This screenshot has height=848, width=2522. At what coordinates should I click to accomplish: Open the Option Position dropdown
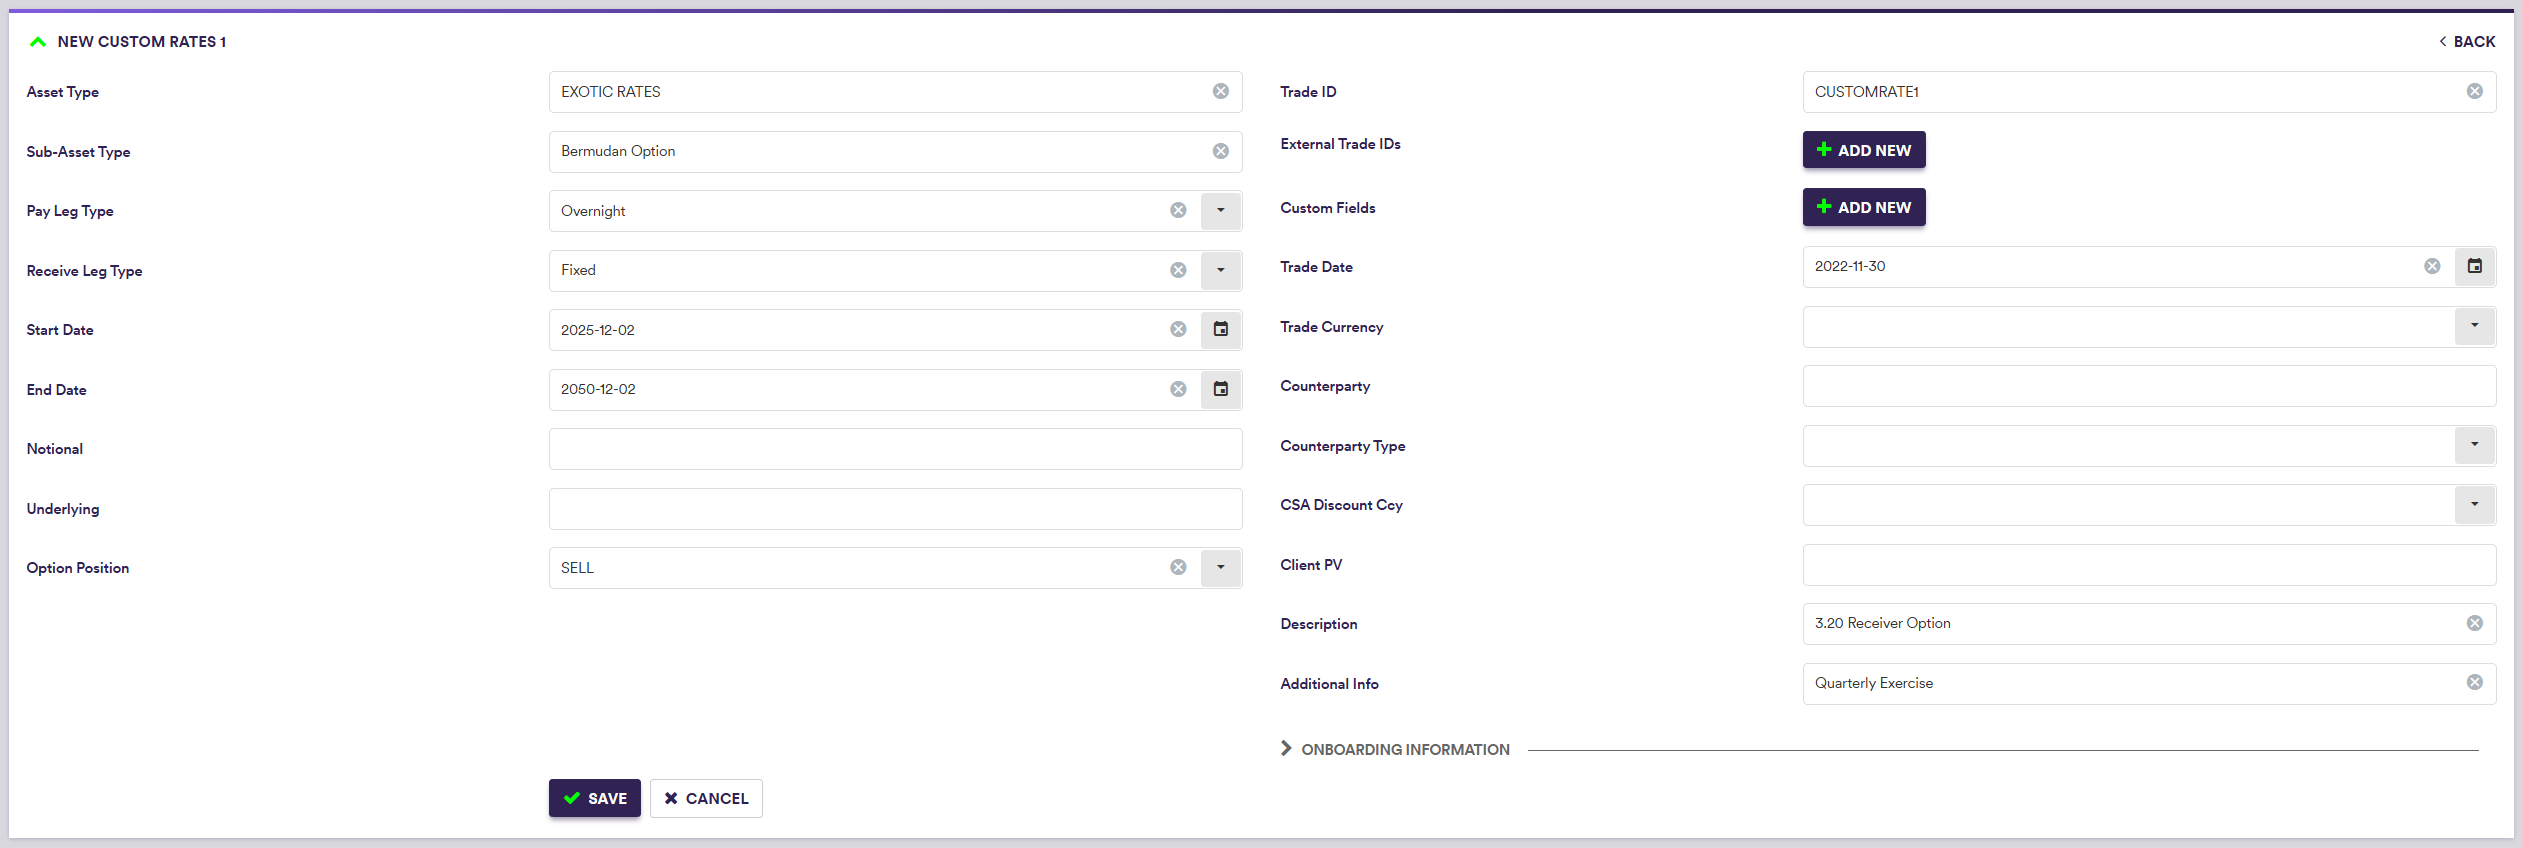[x=1220, y=568]
